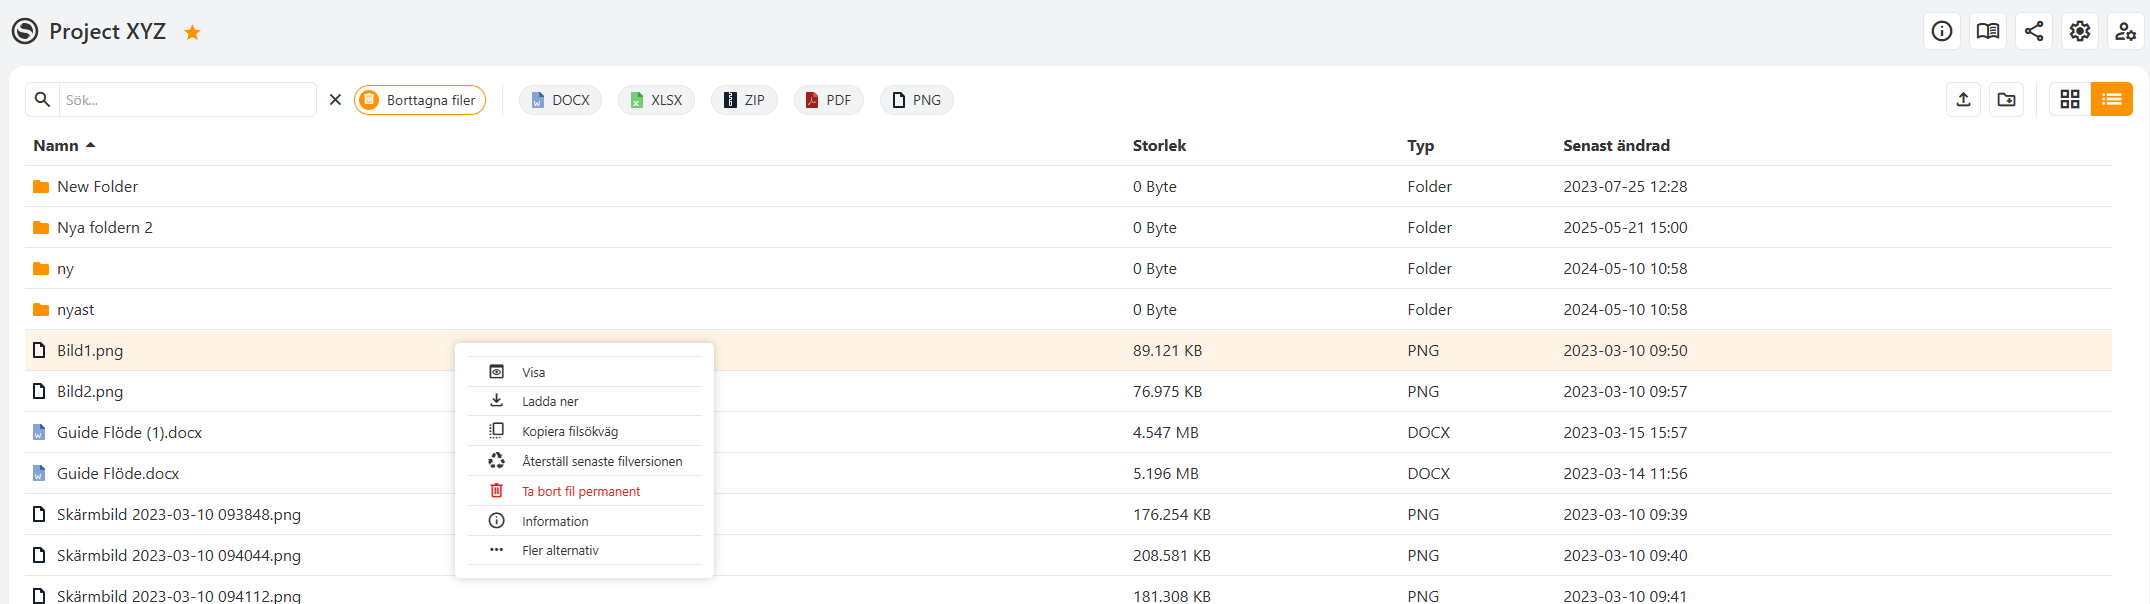Switch to list view
The height and width of the screenshot is (604, 2150).
[2112, 99]
